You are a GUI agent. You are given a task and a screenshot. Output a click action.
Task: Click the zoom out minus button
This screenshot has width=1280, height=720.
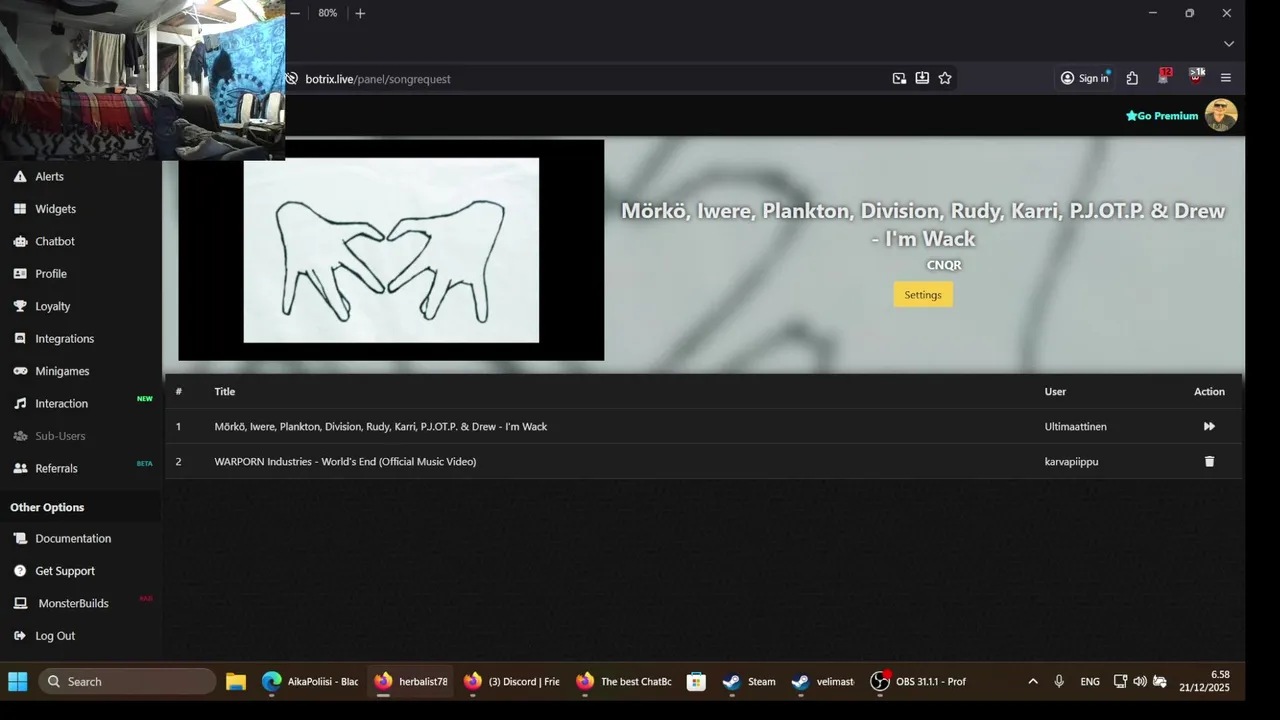click(x=295, y=13)
